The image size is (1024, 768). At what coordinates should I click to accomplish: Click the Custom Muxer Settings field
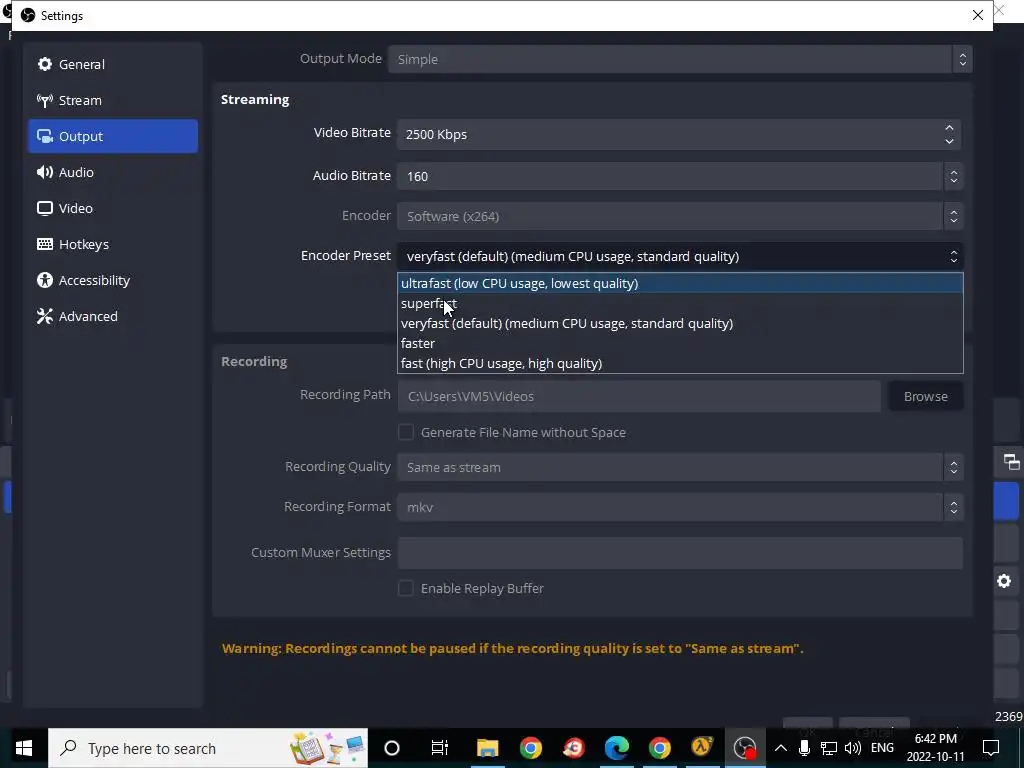680,552
